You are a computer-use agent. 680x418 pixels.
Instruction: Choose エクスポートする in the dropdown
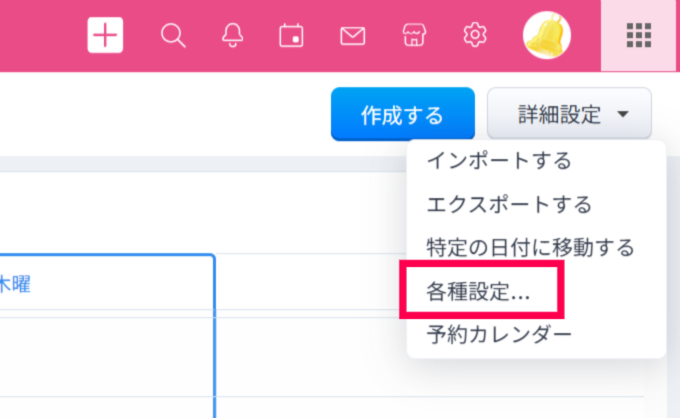509,204
